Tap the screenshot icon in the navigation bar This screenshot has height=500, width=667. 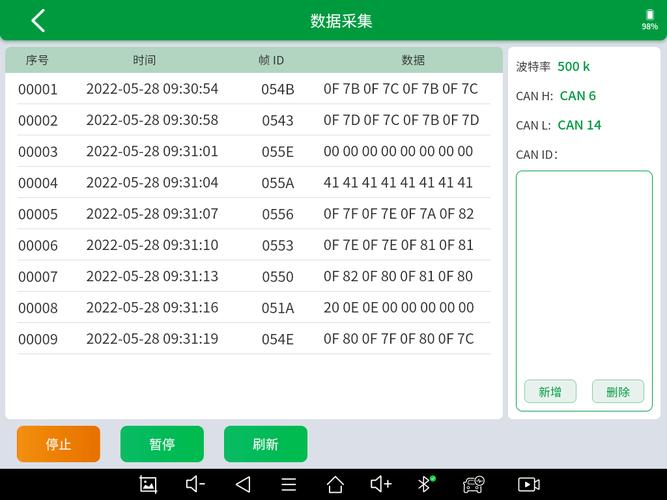pyautogui.click(x=148, y=484)
